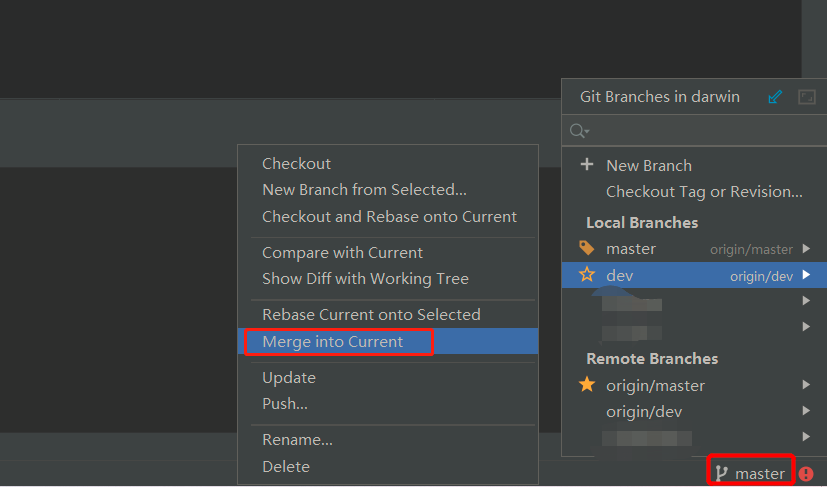Image resolution: width=831 pixels, height=489 pixels.
Task: Expand the submenu arrow for origin/dev
Action: point(806,411)
